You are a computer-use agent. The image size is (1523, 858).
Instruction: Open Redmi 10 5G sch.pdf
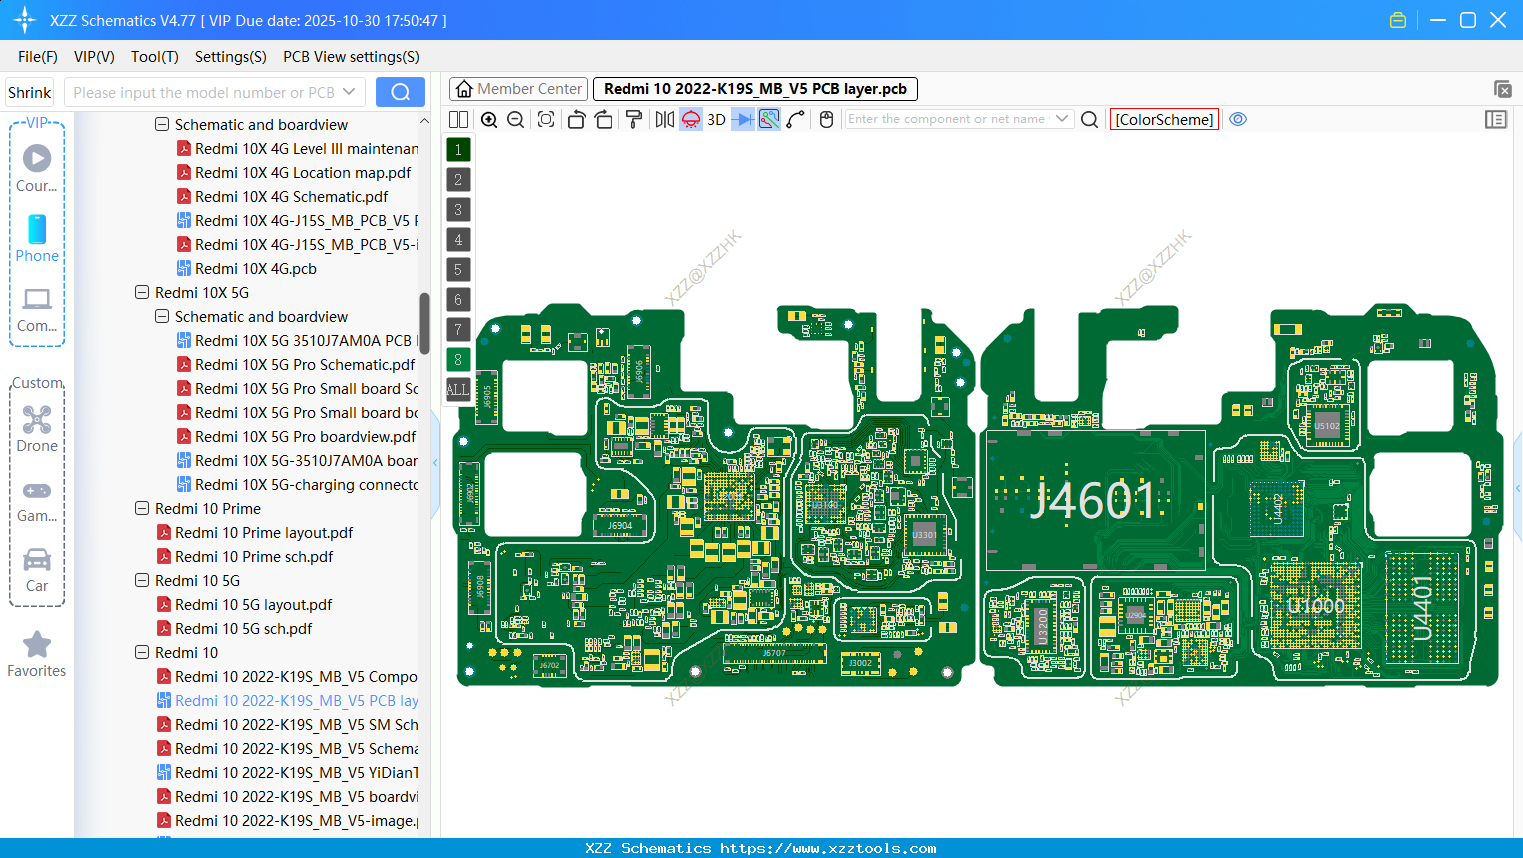pos(243,629)
